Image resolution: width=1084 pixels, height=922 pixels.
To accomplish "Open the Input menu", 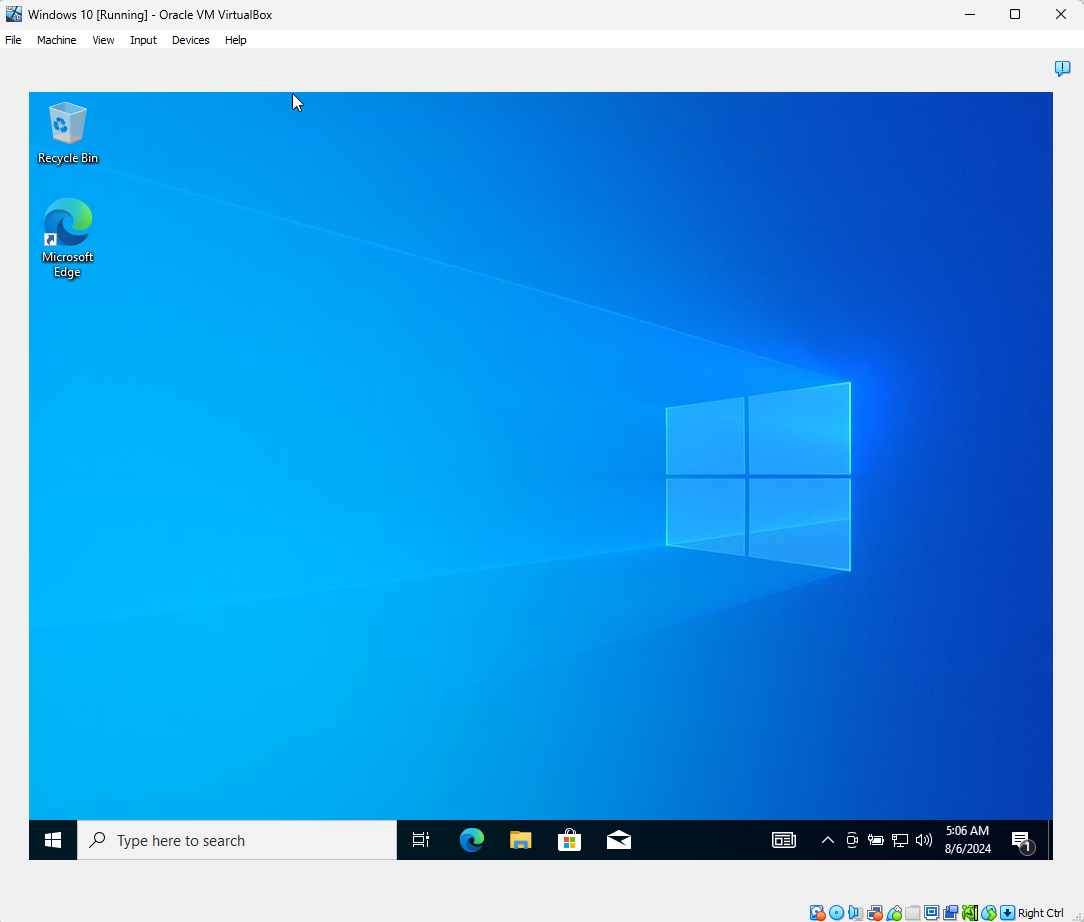I will tap(143, 40).
